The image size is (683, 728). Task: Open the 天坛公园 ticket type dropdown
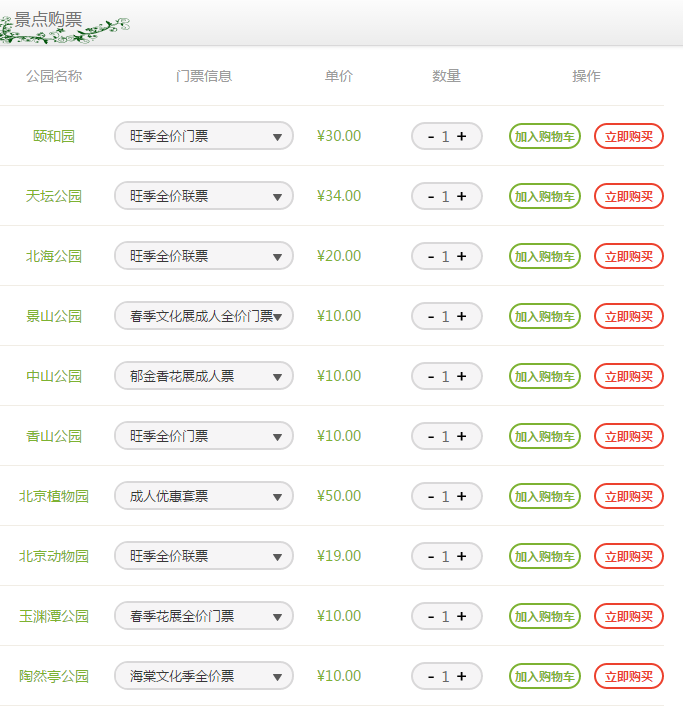coord(204,196)
